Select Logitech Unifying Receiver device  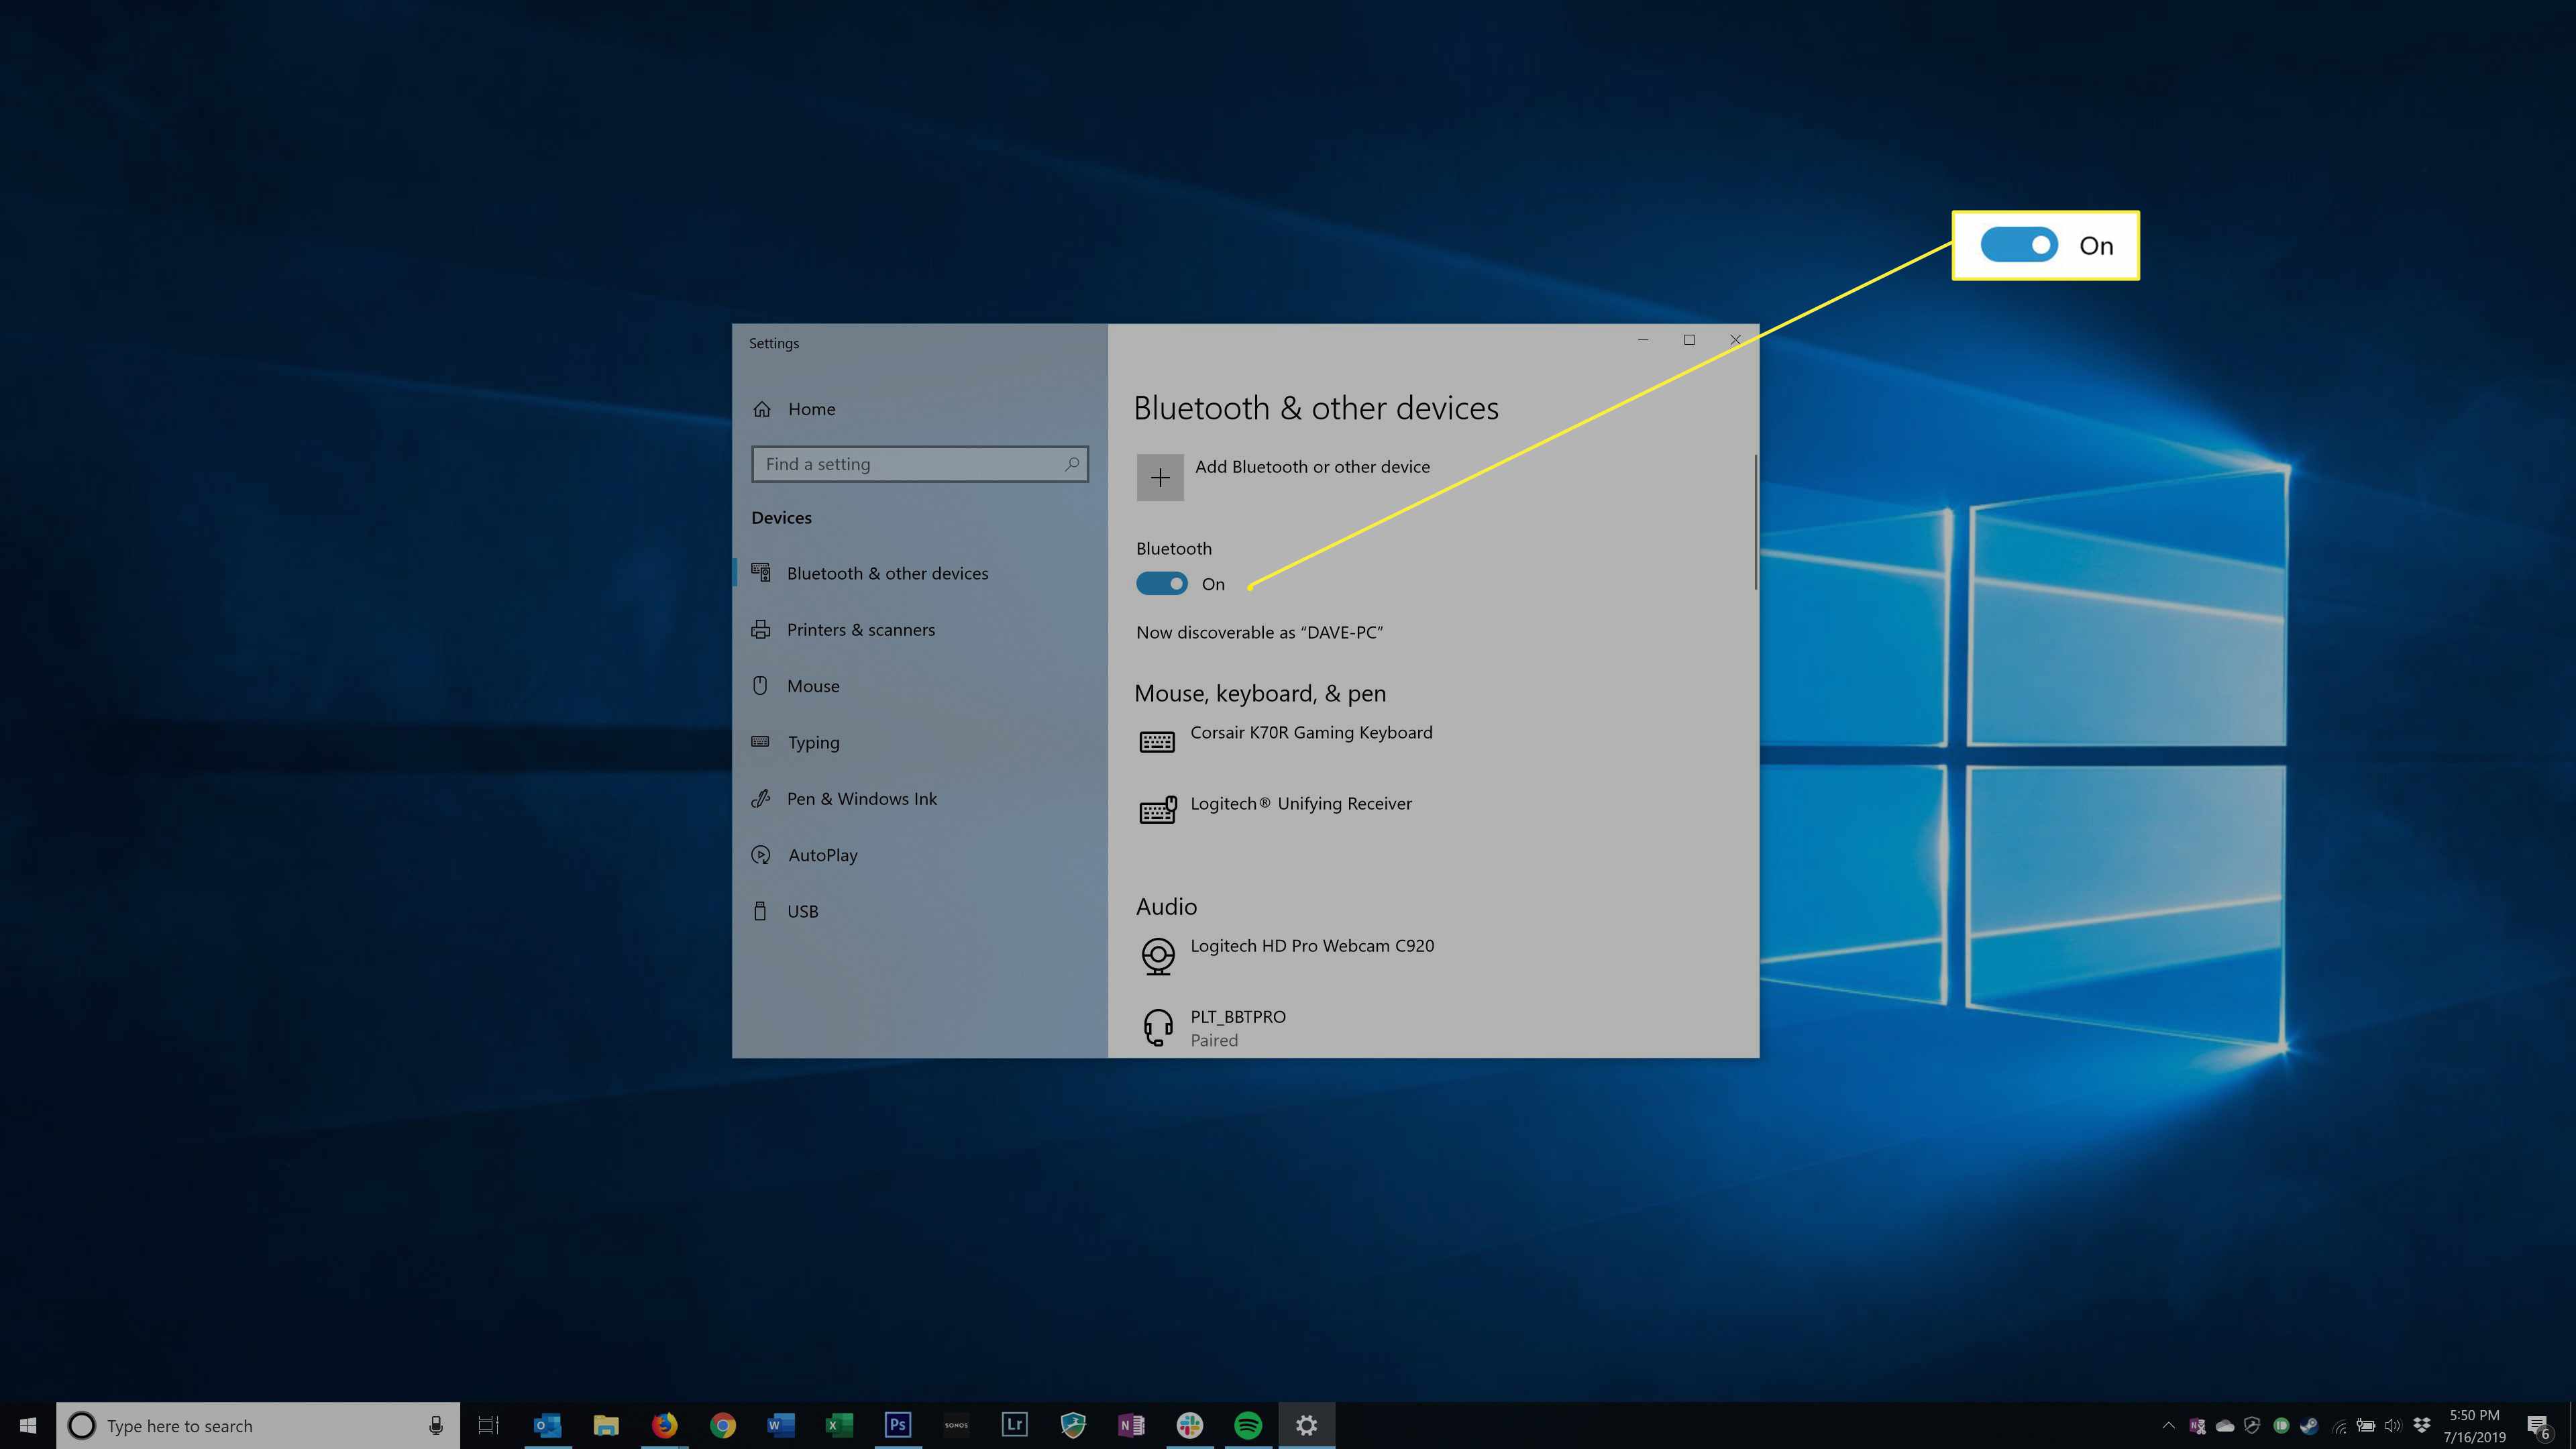1276,809
